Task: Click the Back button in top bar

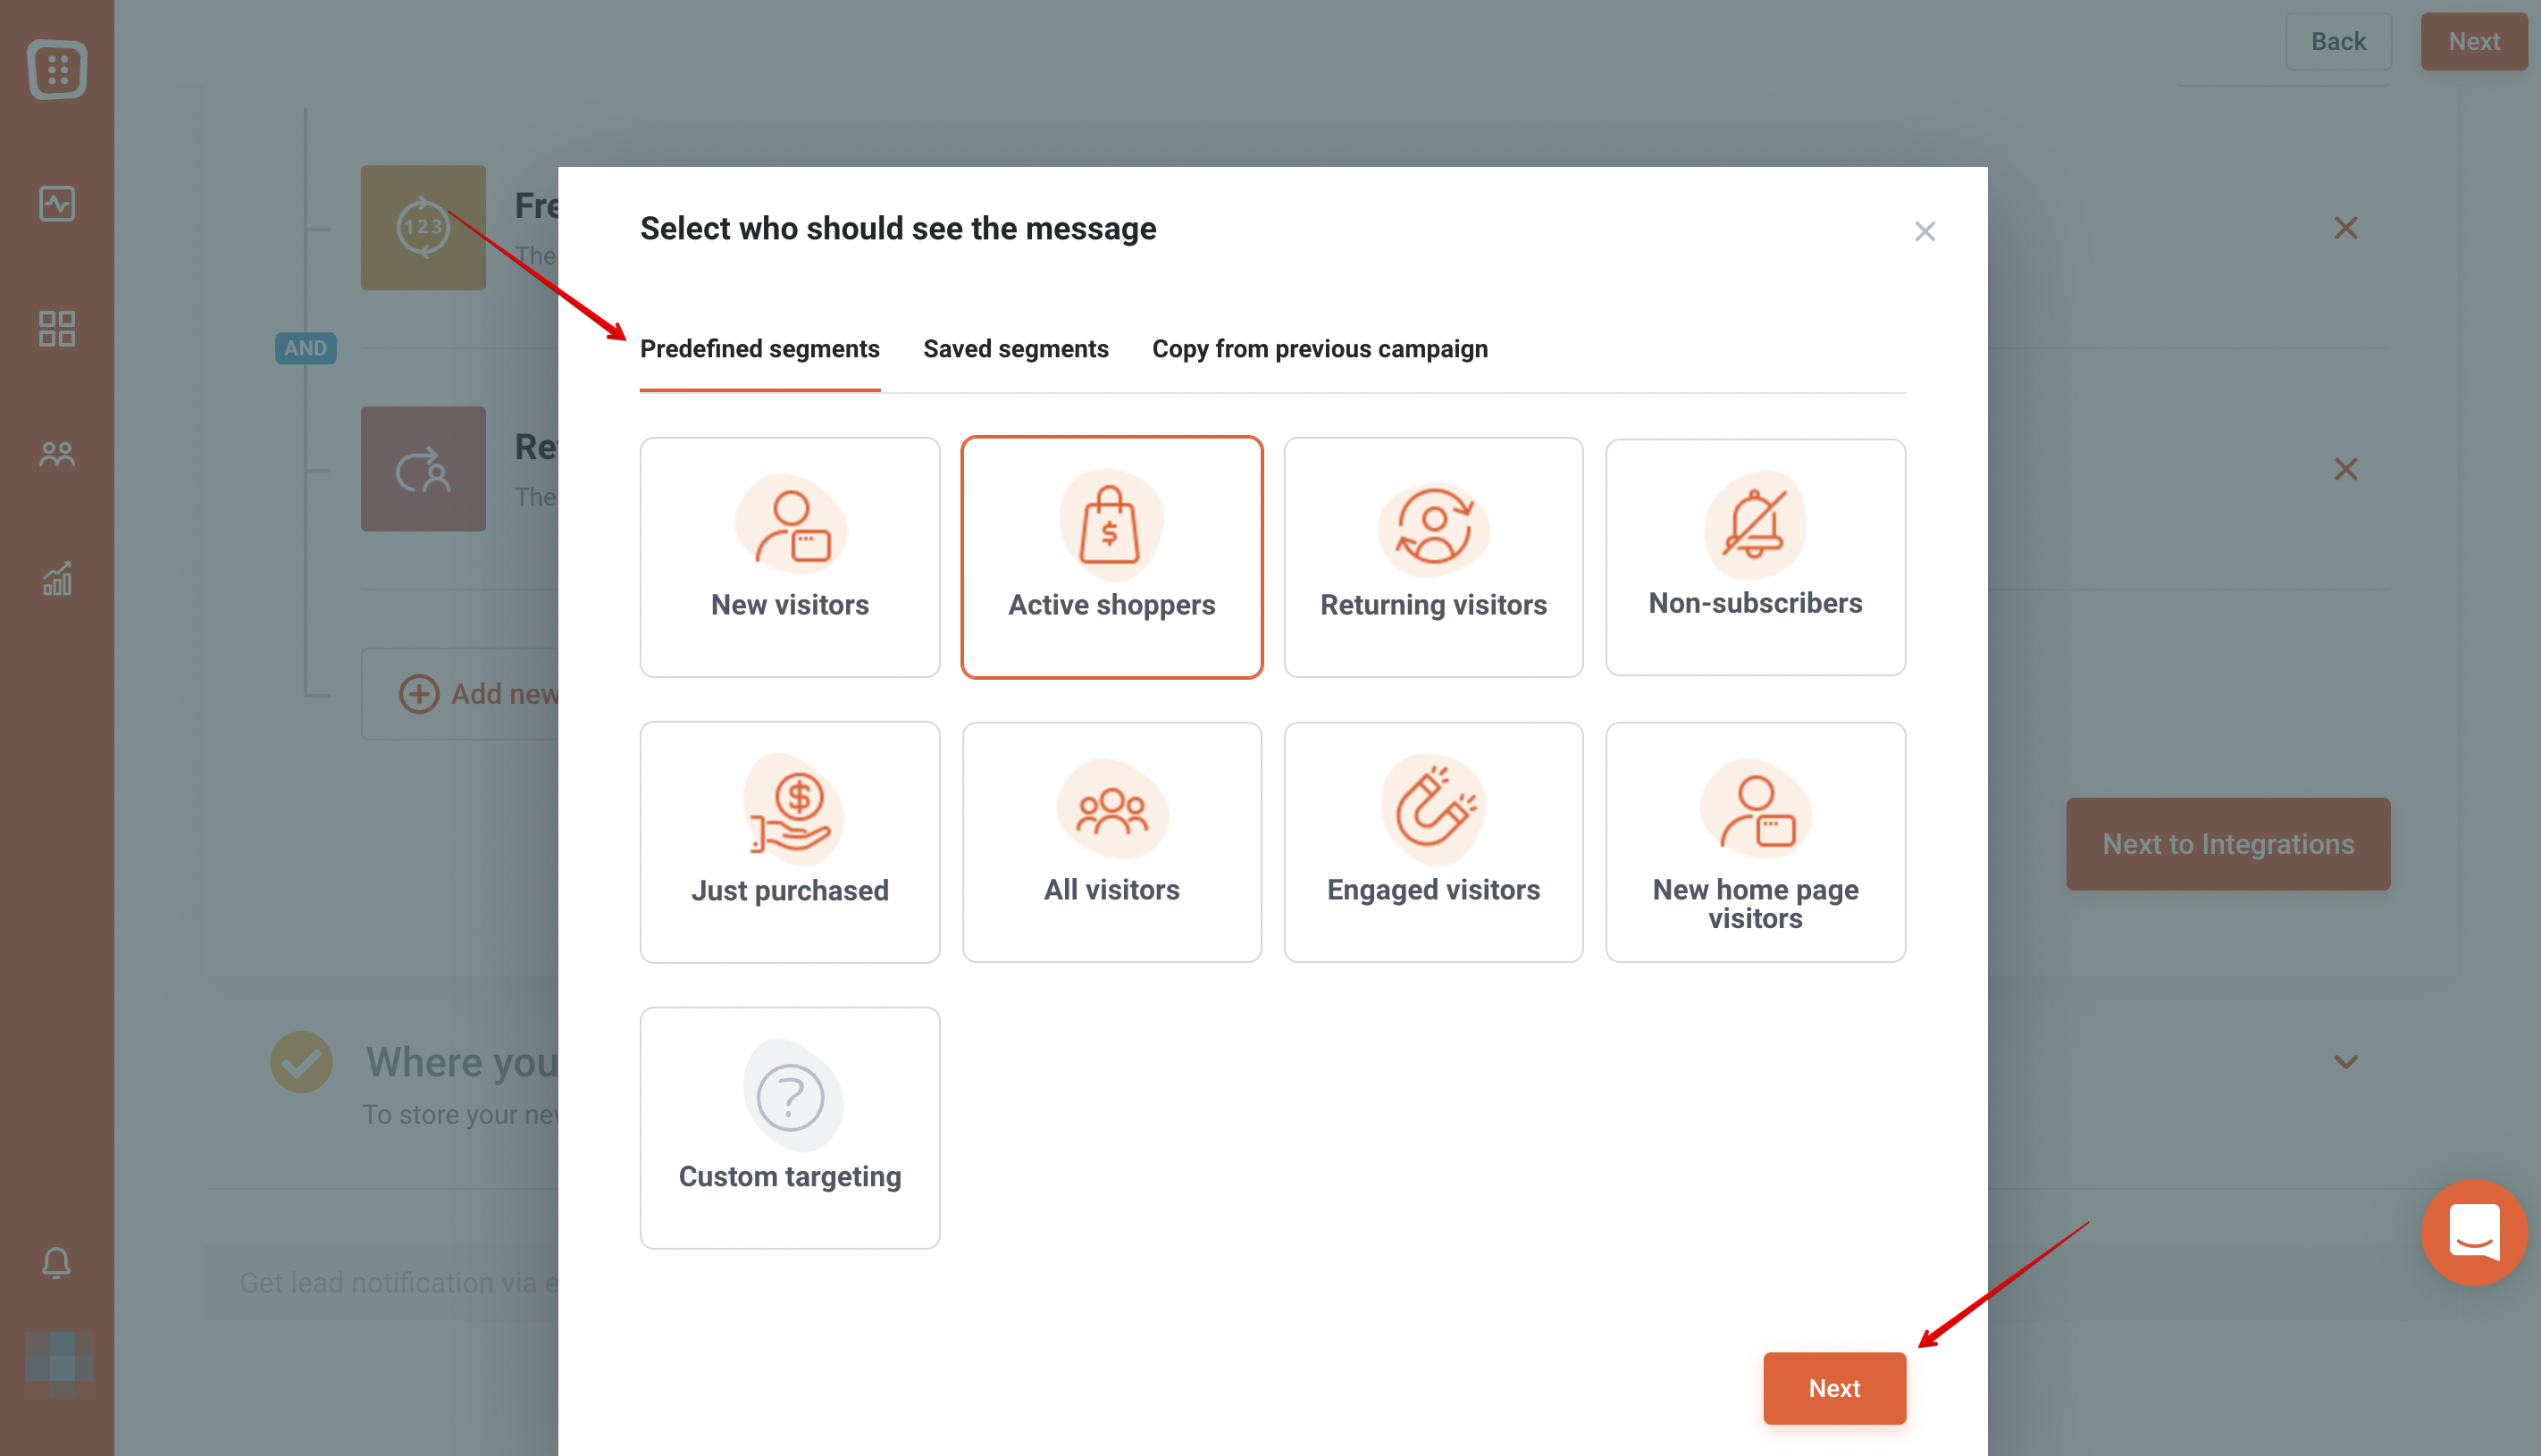Action: (2338, 42)
